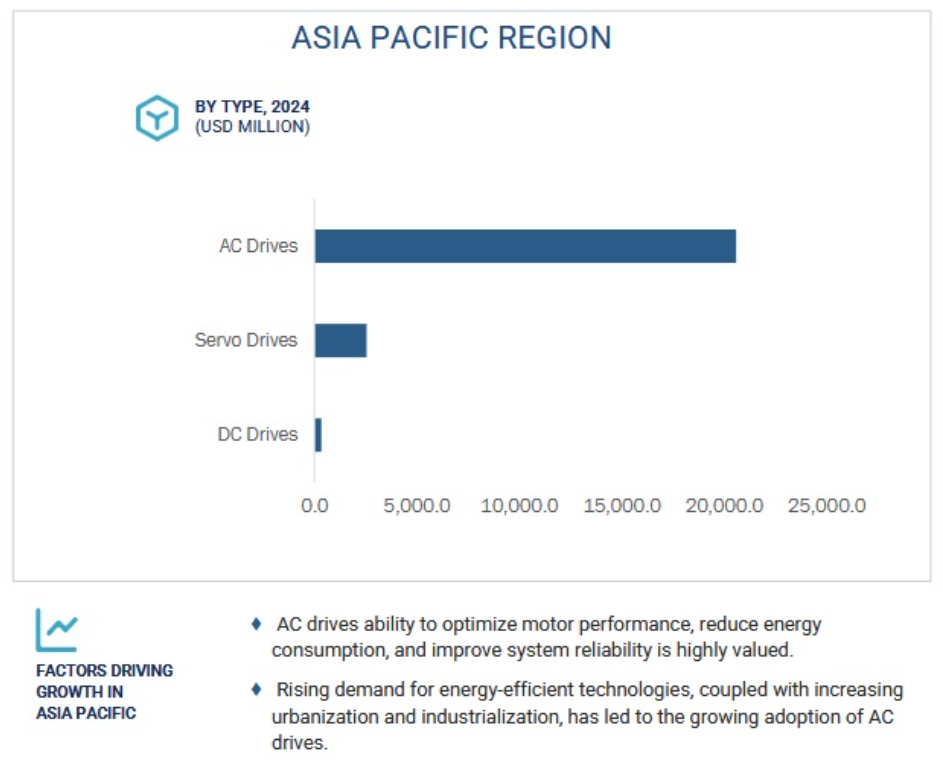Click the 5,000.0 axis tick label
Image resolution: width=943 pixels, height=761 pixels.
pos(417,506)
